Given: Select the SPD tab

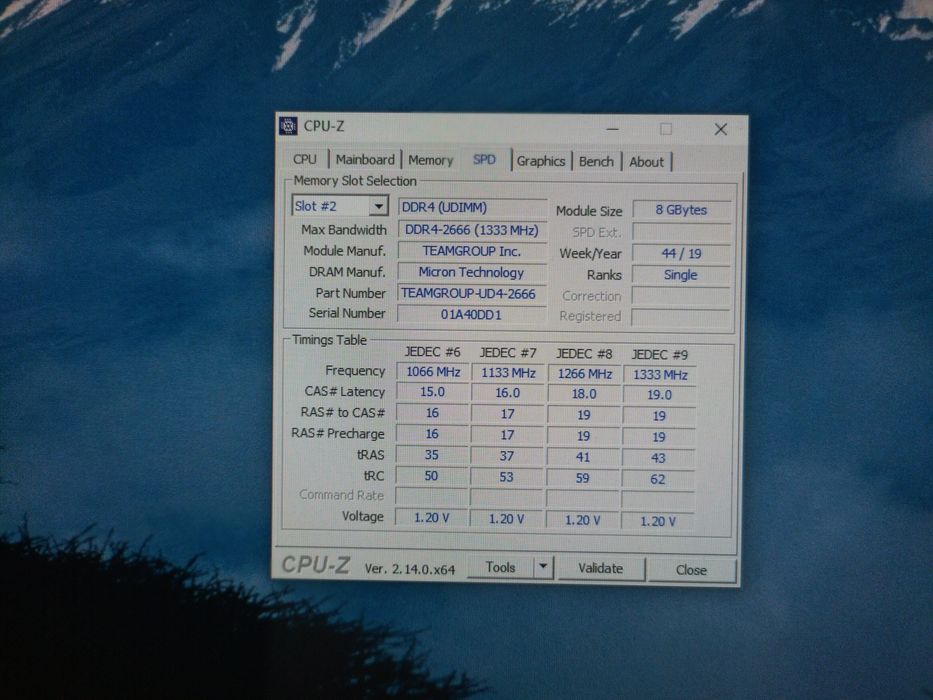Looking at the screenshot, I should click(484, 160).
